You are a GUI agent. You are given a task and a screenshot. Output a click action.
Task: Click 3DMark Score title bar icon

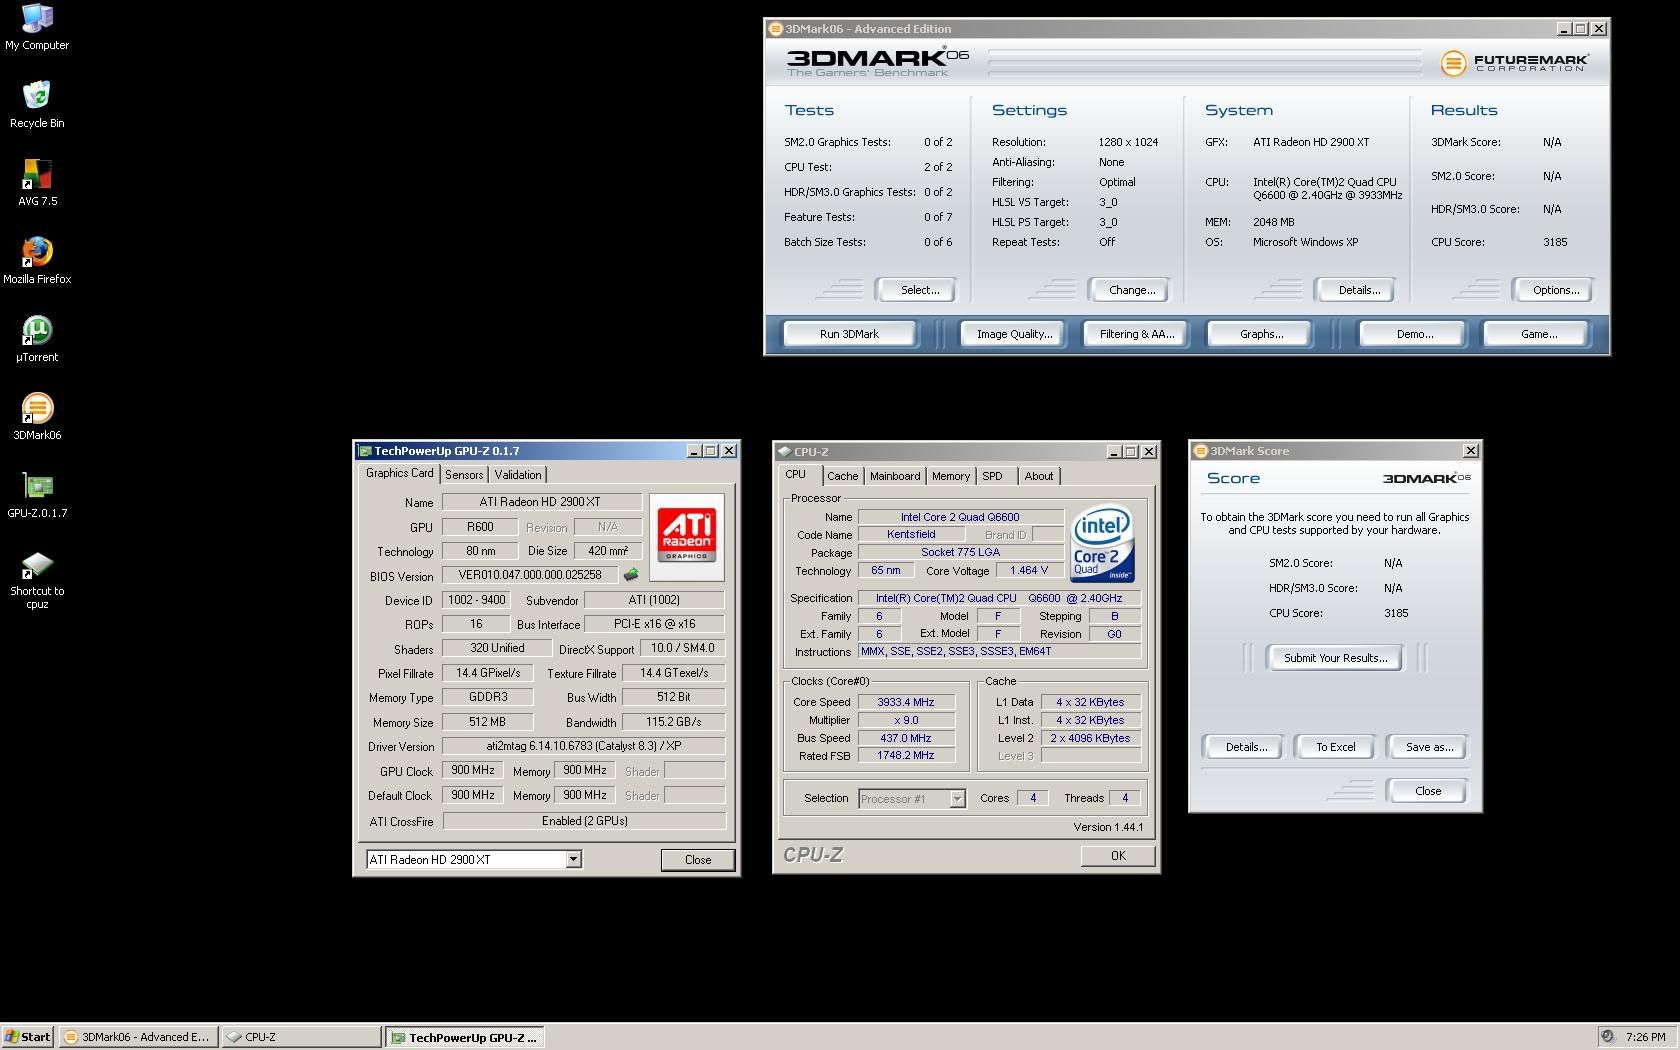click(1201, 451)
